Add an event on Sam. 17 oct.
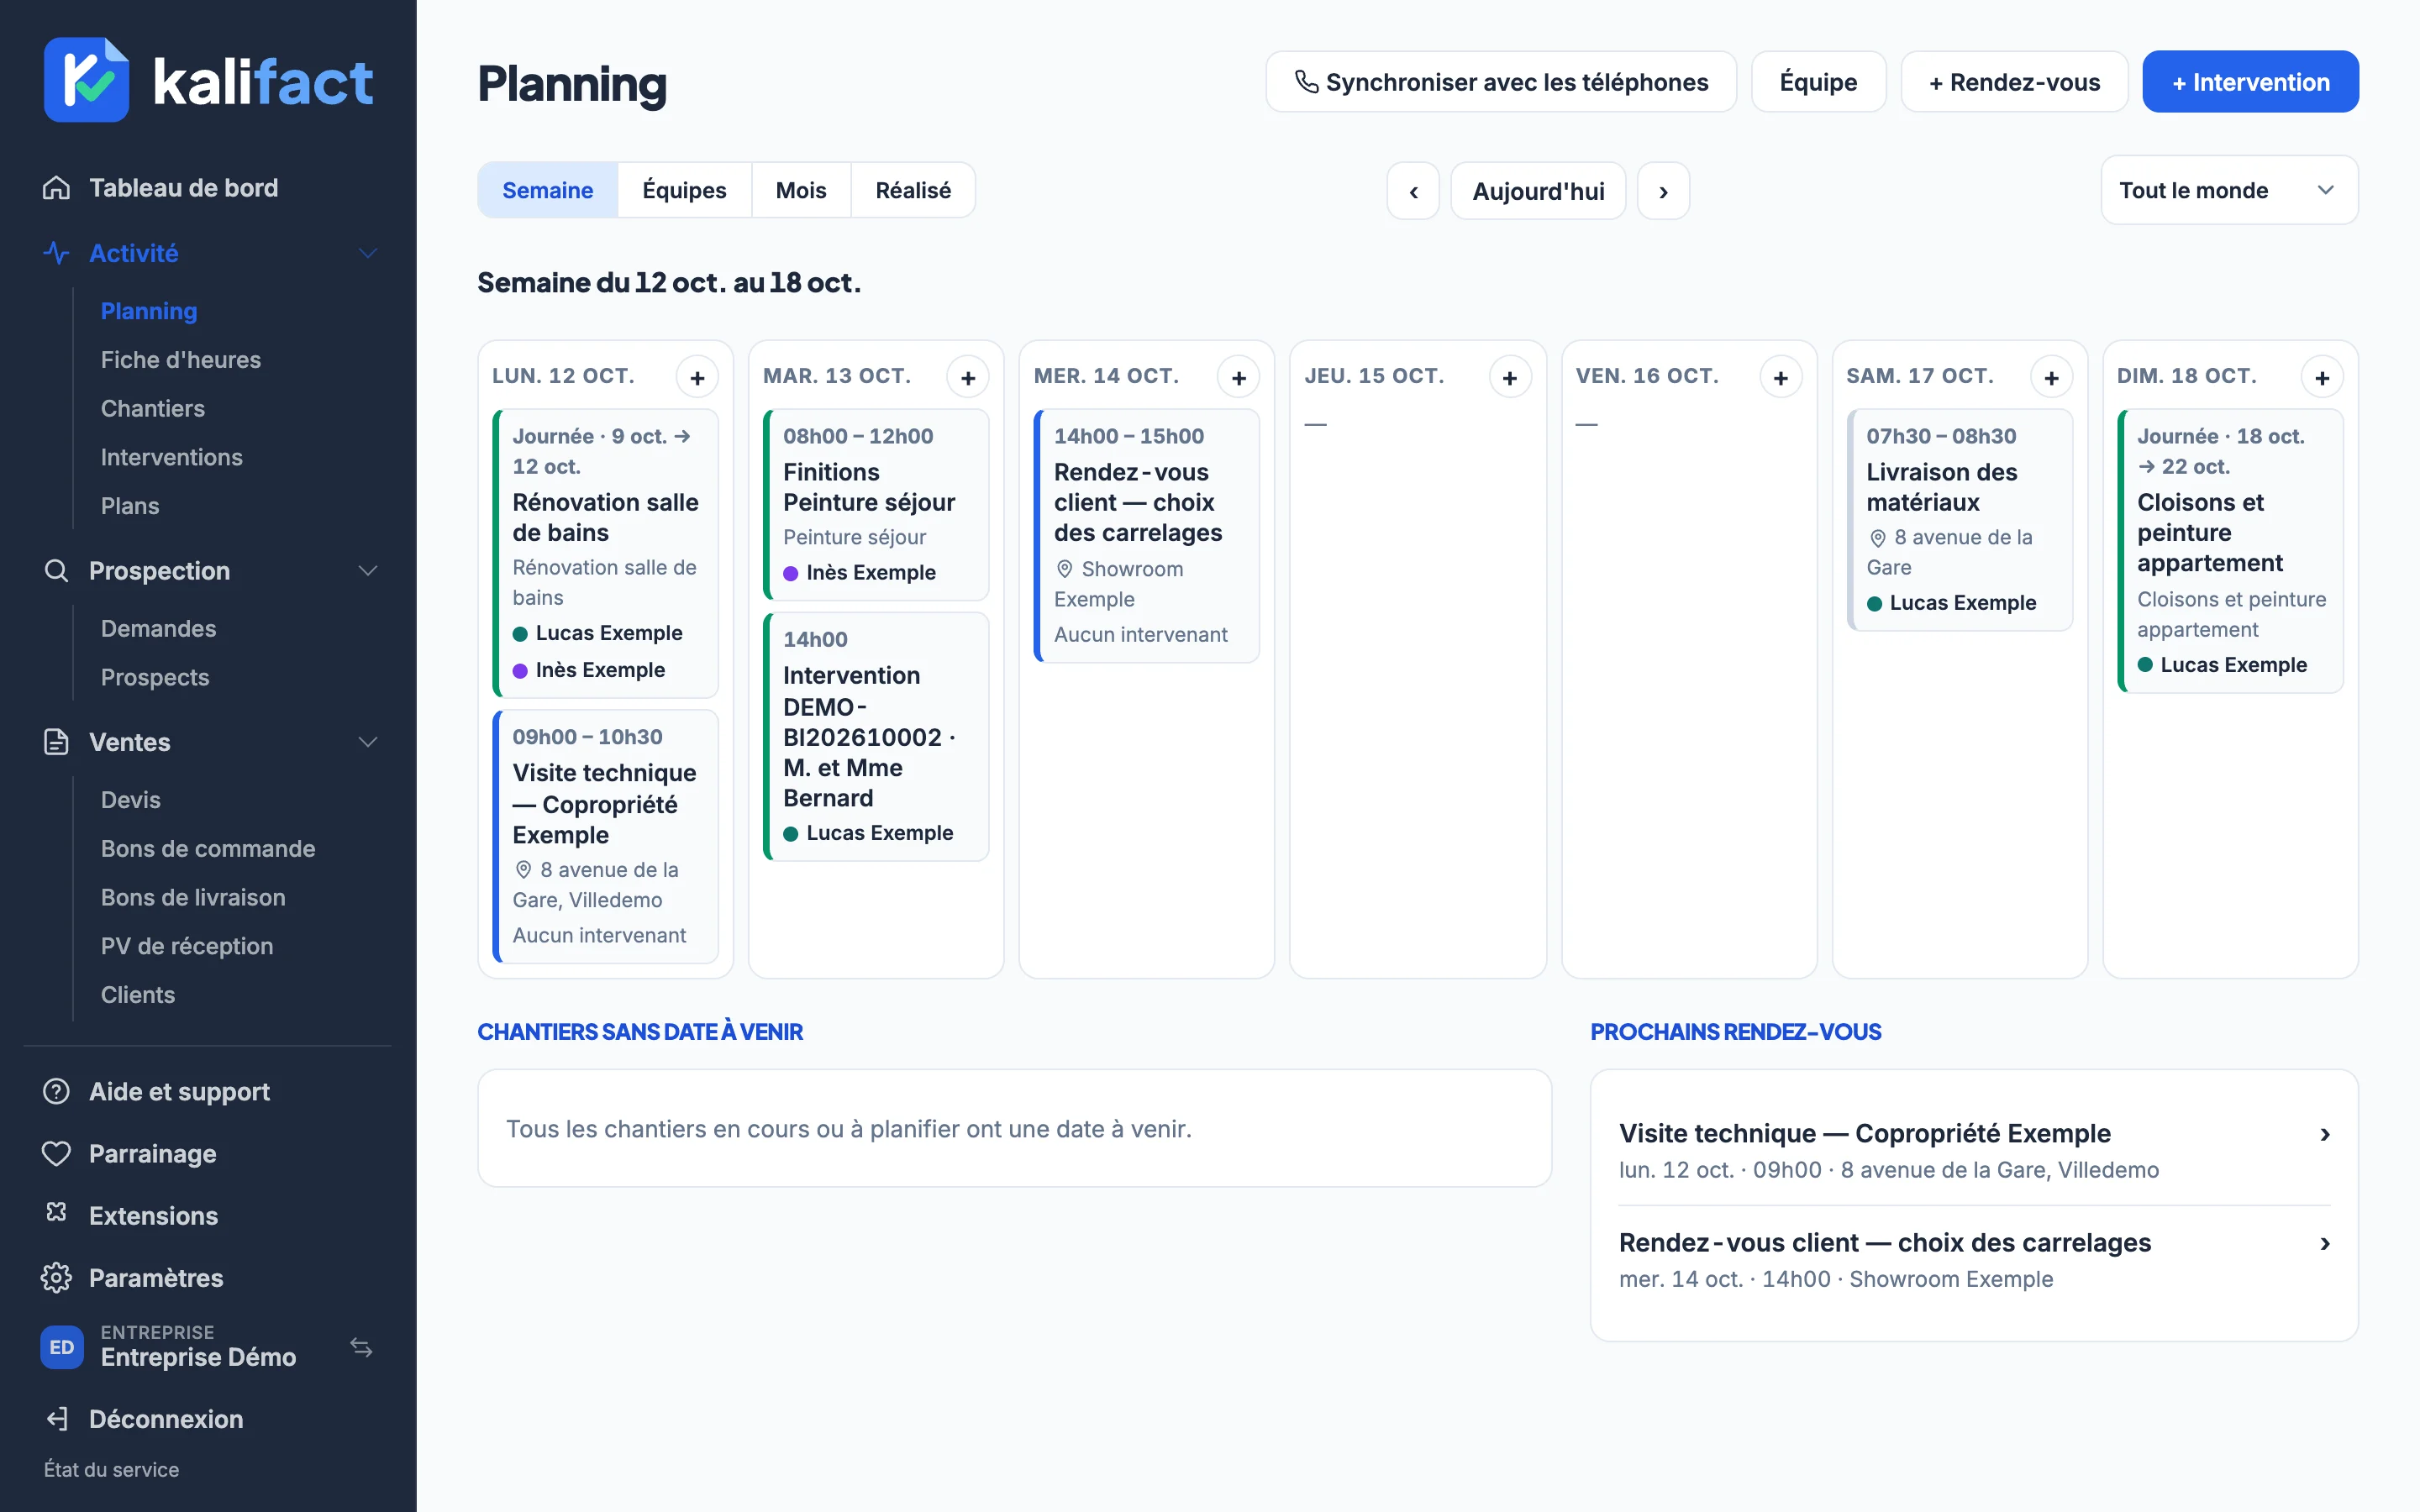This screenshot has height=1512, width=2420. click(x=2052, y=378)
